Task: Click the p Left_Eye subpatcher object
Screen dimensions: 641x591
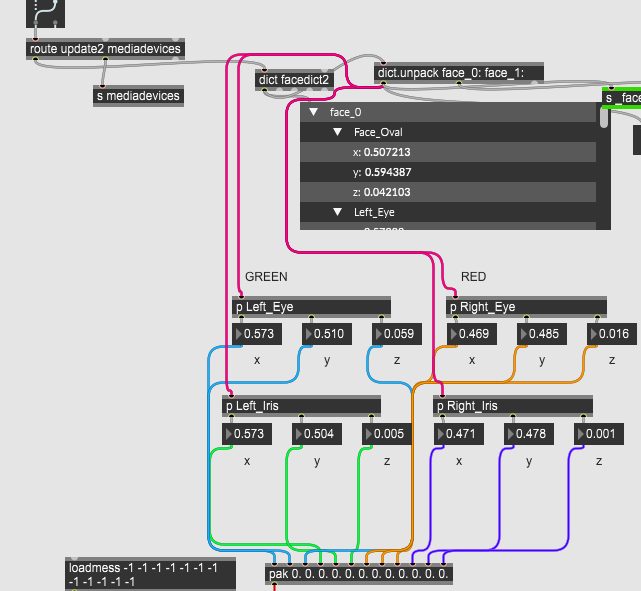Action: (x=310, y=307)
